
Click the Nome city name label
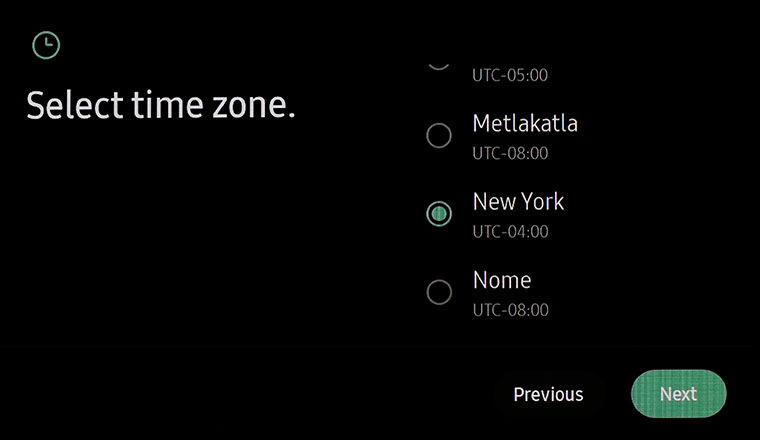pos(502,280)
